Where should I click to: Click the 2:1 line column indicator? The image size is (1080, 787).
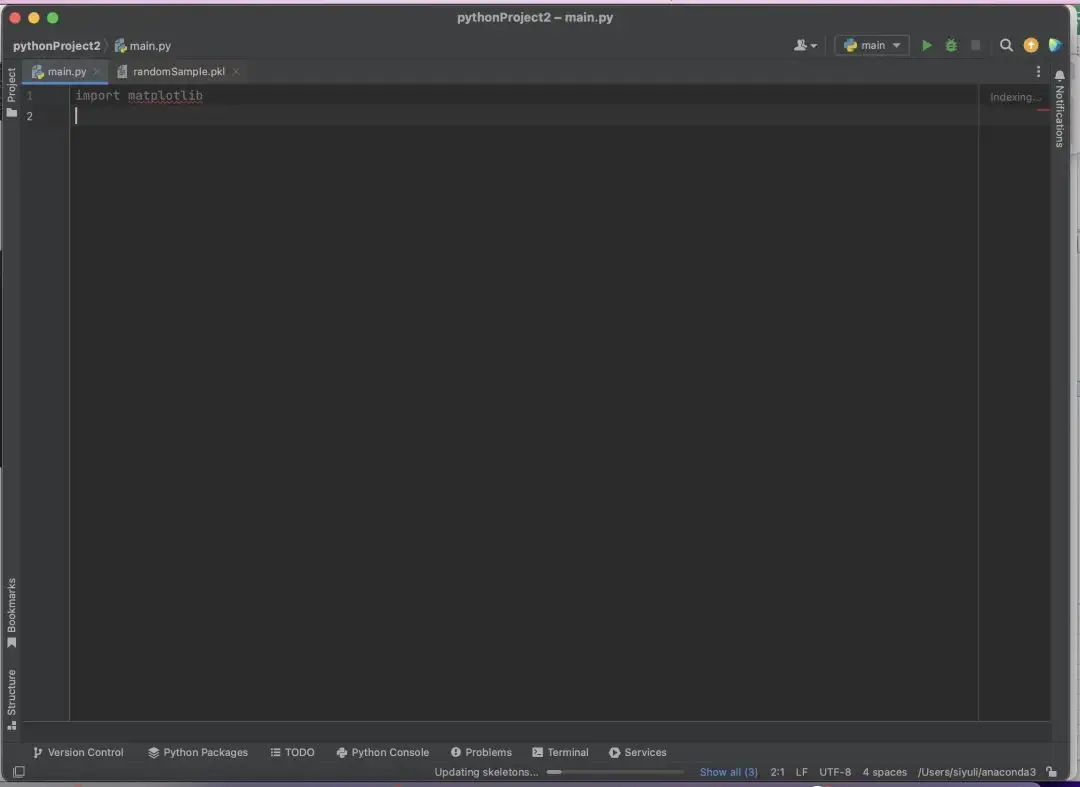click(778, 772)
